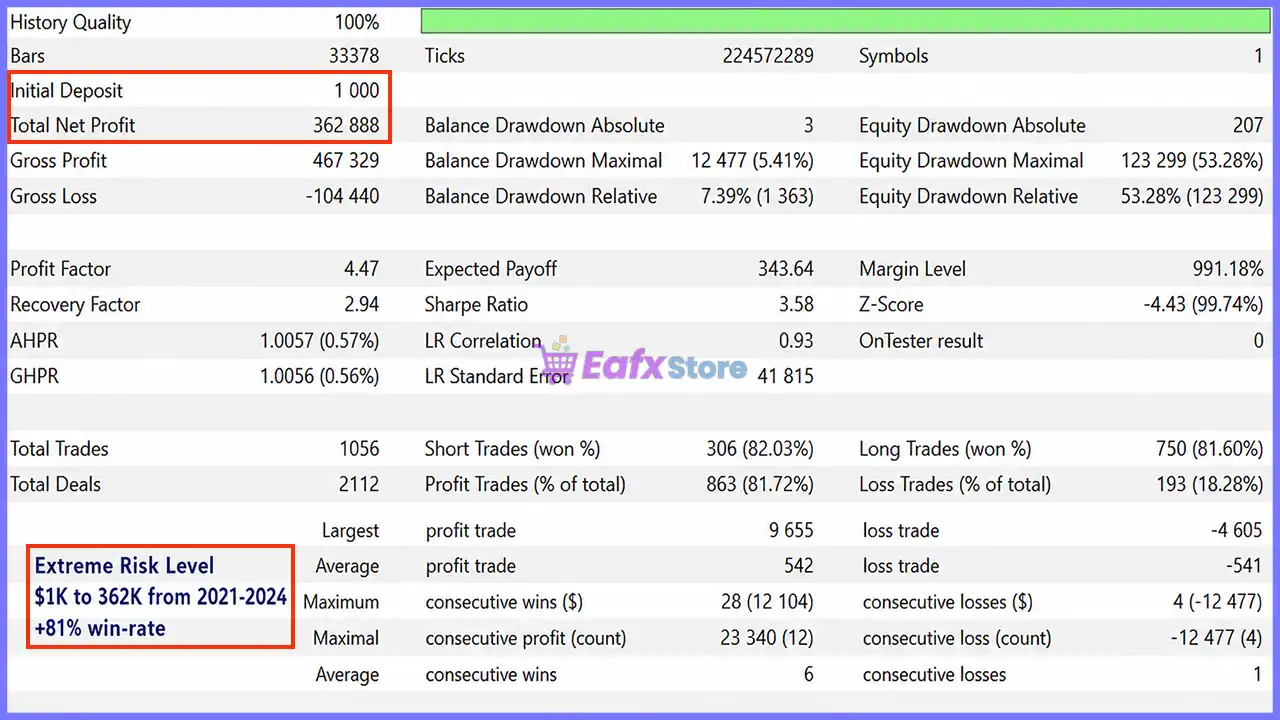1280x720 pixels.
Task: Select the average consecutive wins value 6
Action: pos(808,675)
